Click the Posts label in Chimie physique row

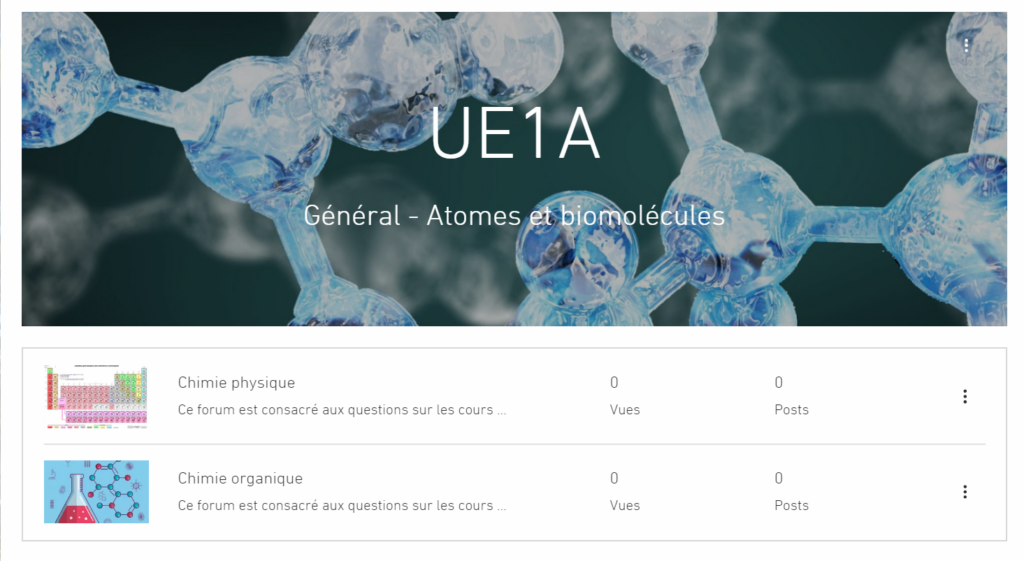click(x=792, y=410)
